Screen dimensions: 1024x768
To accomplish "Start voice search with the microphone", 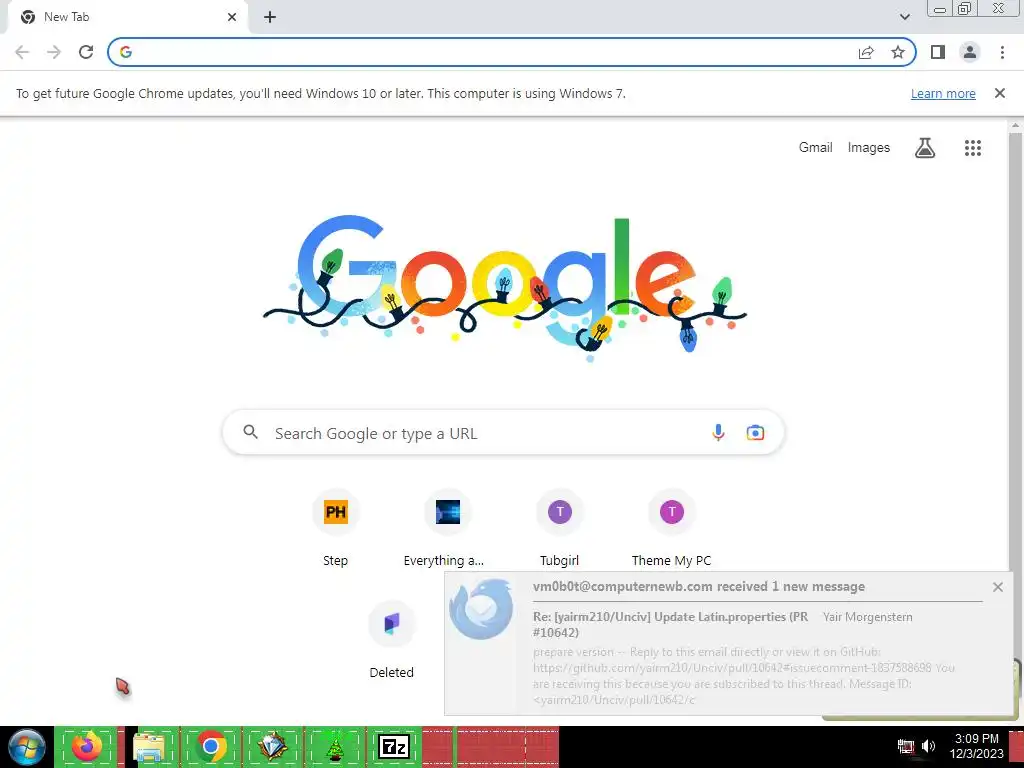I will [718, 432].
